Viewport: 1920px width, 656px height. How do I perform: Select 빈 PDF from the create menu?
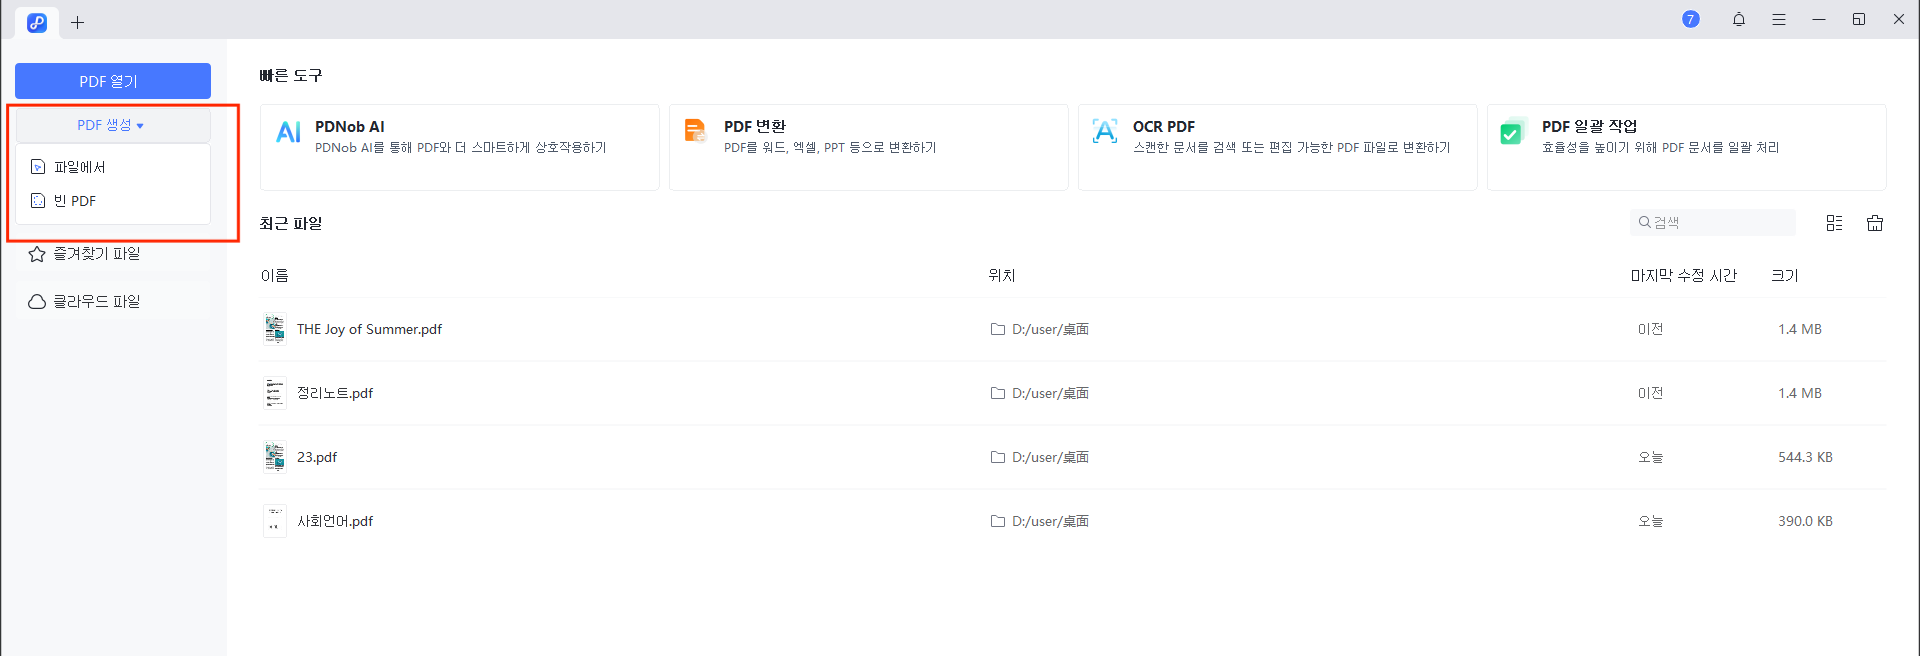pyautogui.click(x=113, y=201)
